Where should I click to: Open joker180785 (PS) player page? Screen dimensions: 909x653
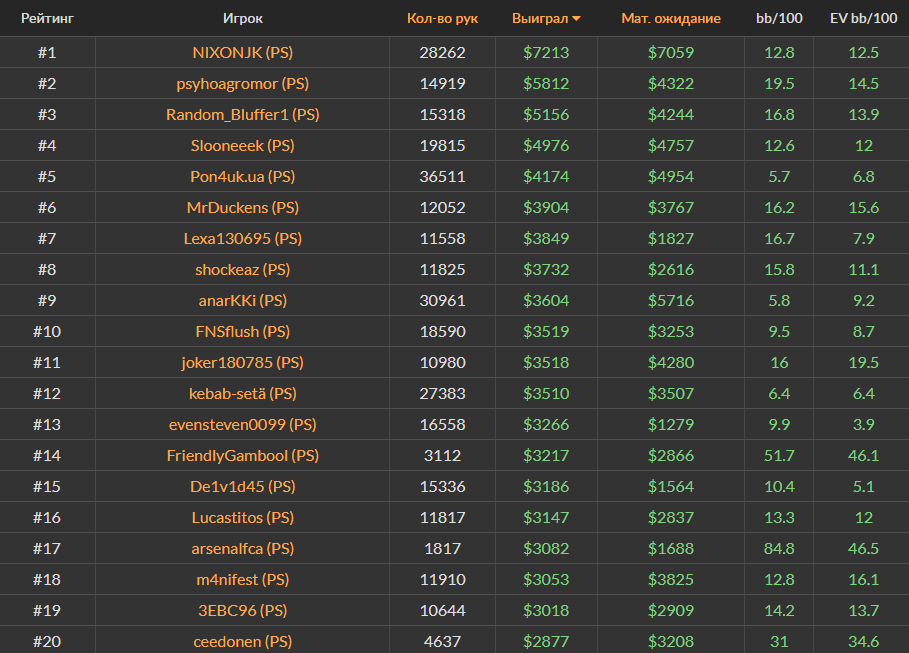click(243, 362)
